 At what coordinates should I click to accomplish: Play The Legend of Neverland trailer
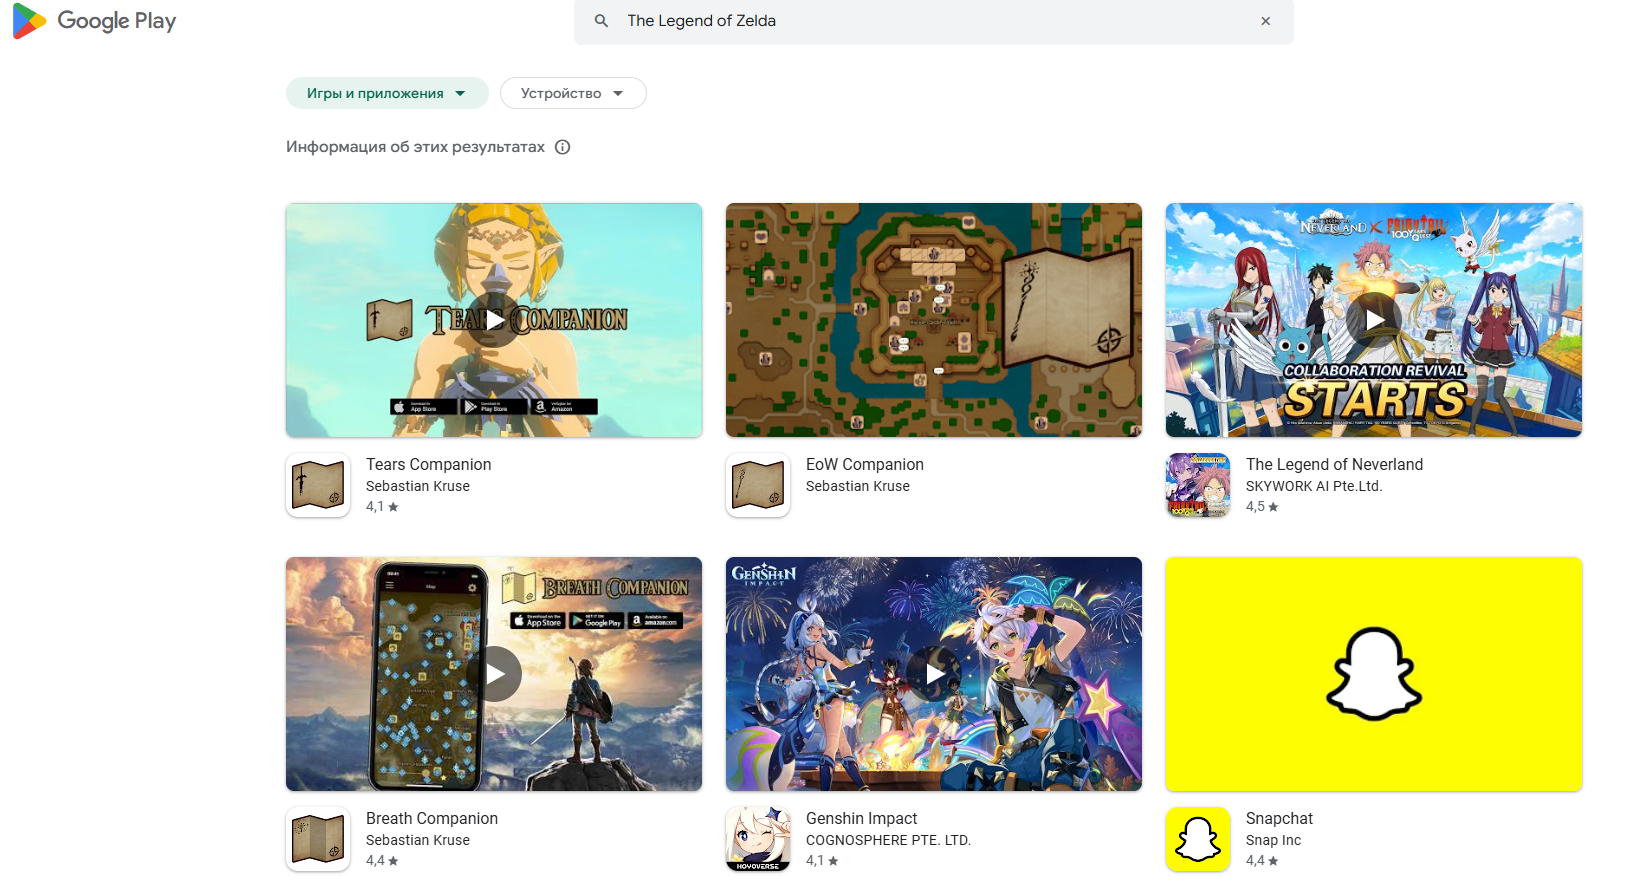1374,320
